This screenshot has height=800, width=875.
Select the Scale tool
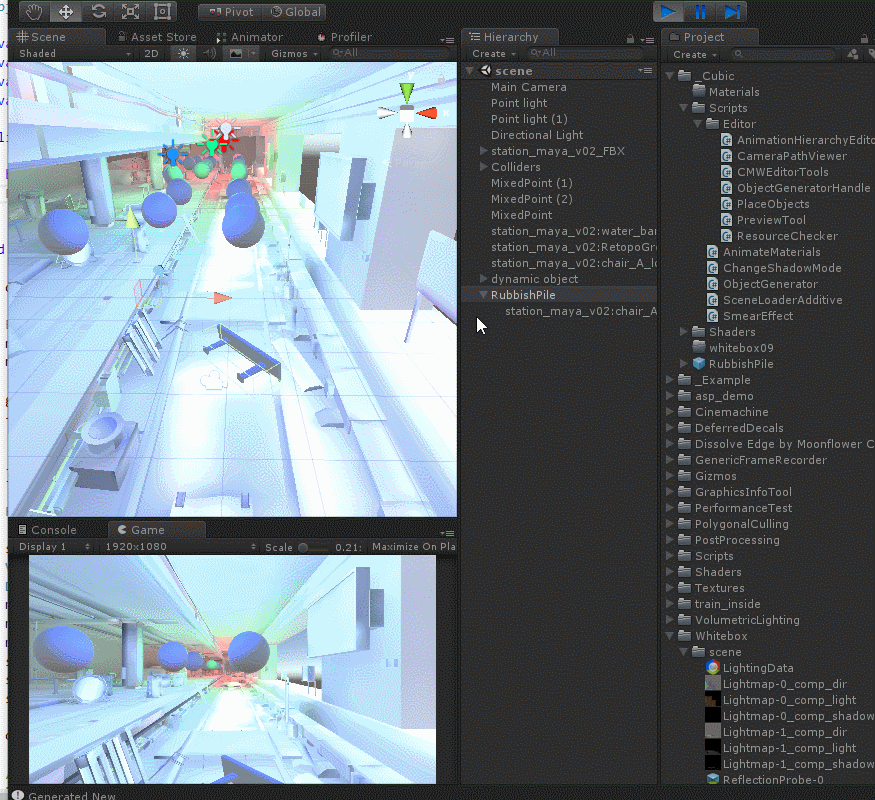click(x=130, y=12)
